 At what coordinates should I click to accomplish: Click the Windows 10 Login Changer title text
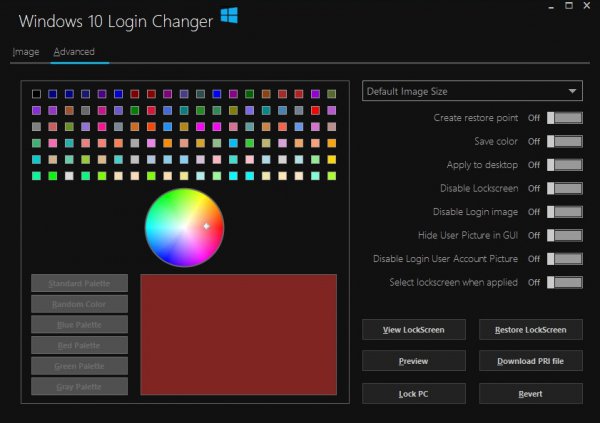(x=116, y=21)
